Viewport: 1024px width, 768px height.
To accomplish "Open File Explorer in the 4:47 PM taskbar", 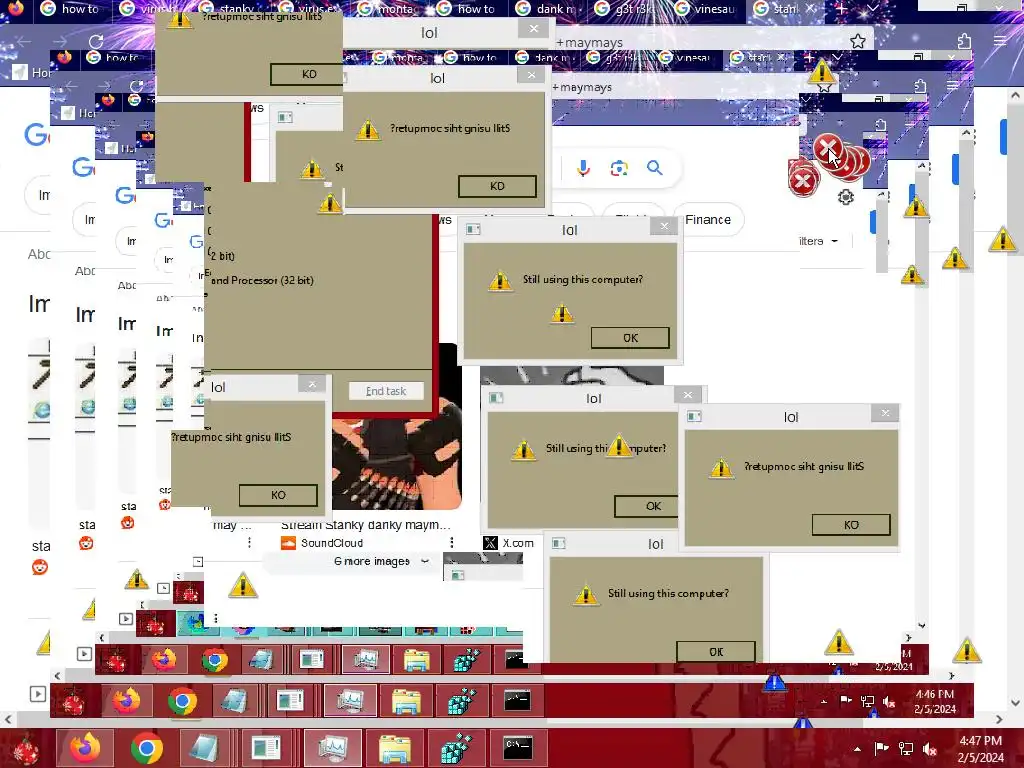I will tap(395, 748).
